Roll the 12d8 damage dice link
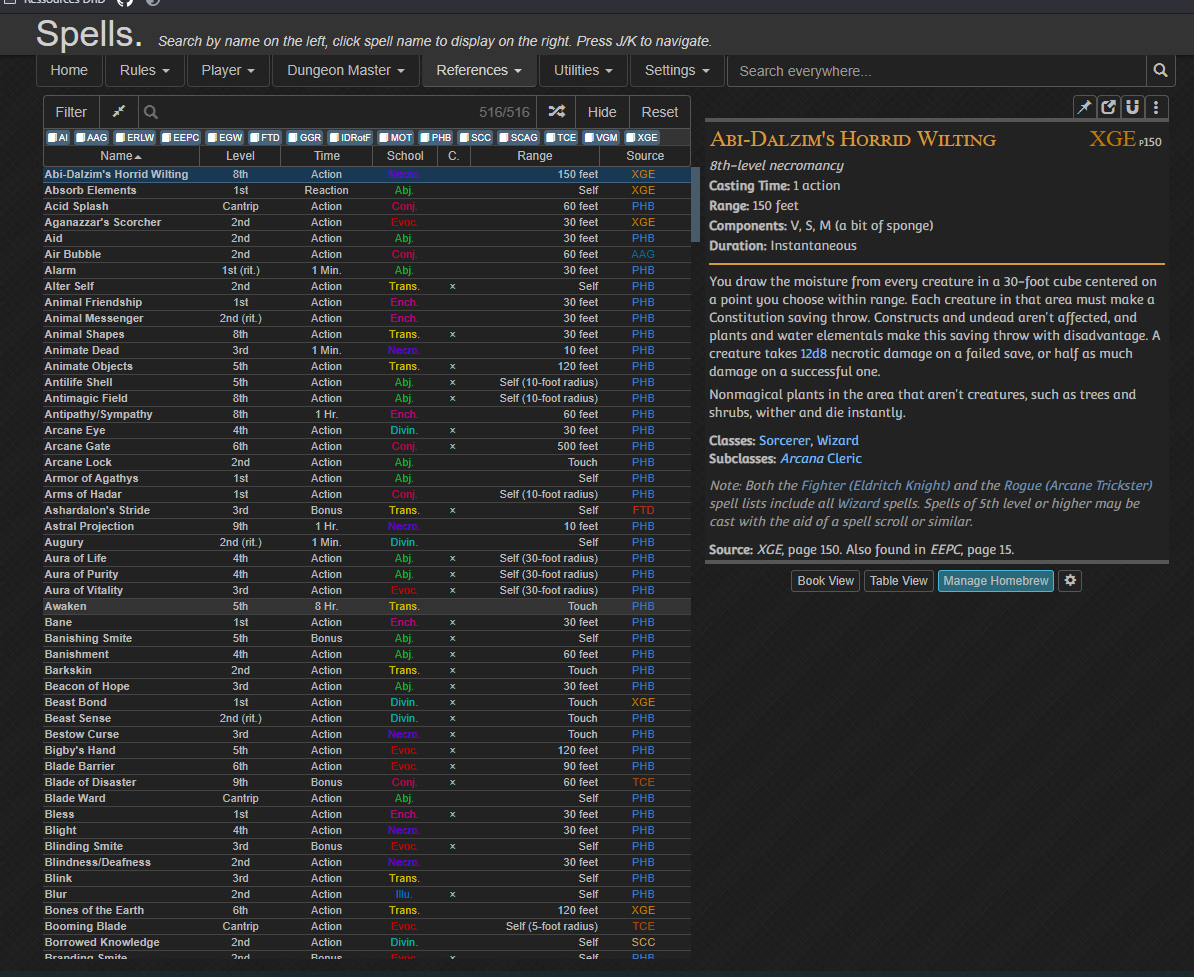The height and width of the screenshot is (977, 1194). (x=813, y=354)
